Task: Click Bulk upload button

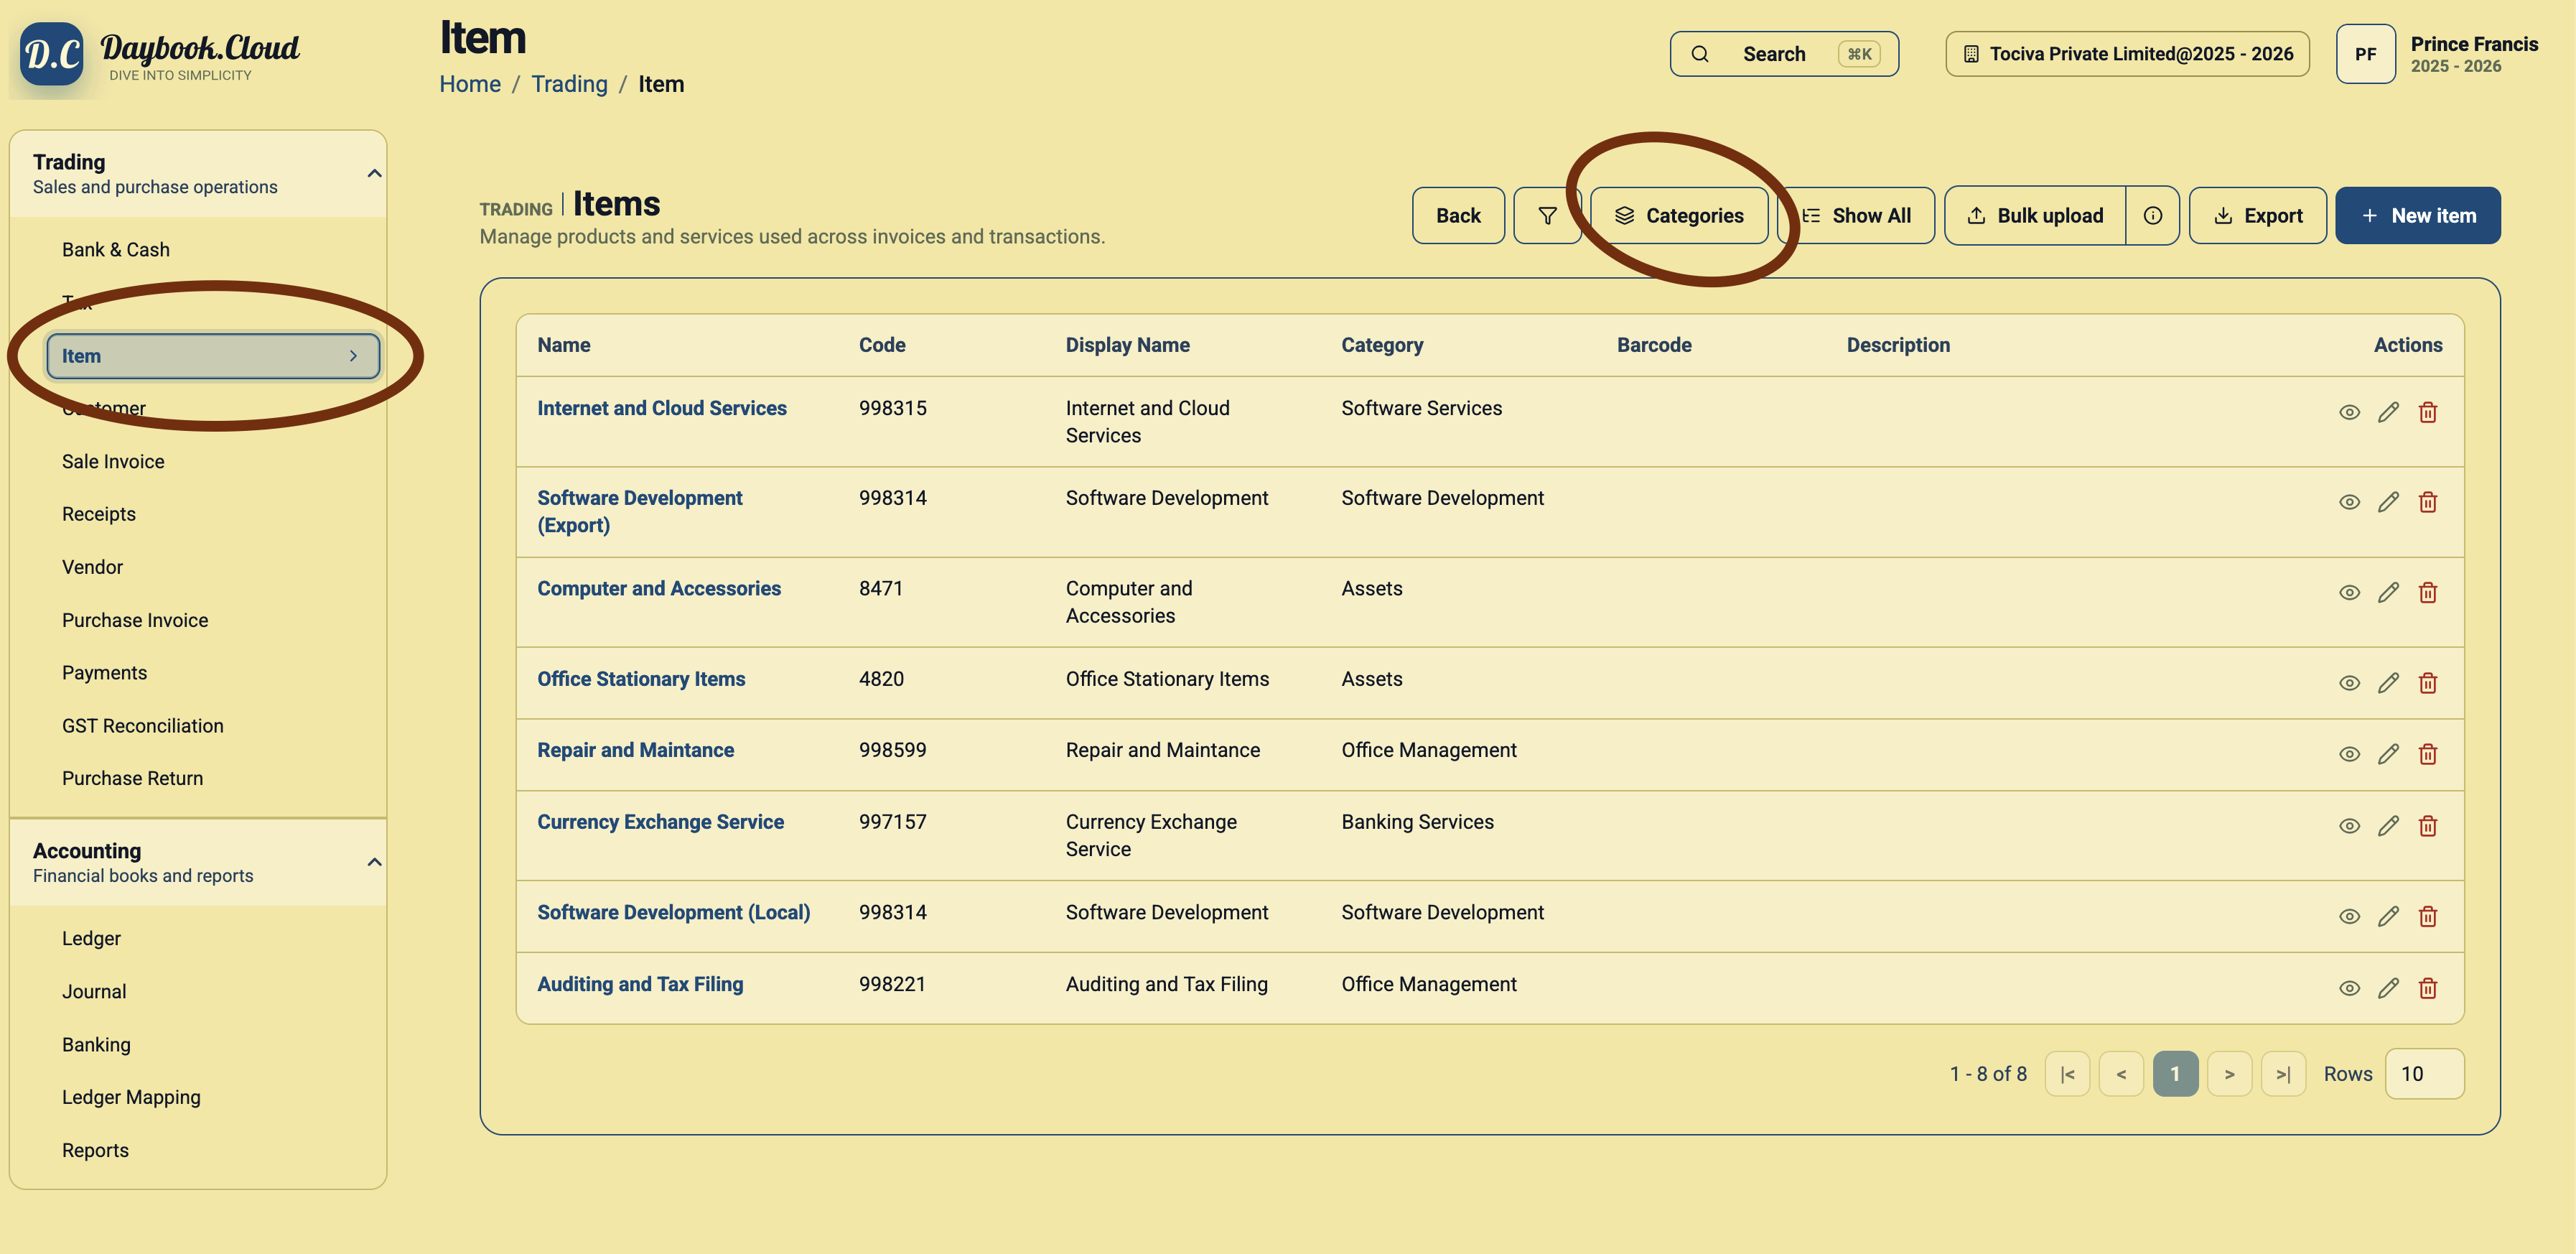Action: coord(2035,215)
